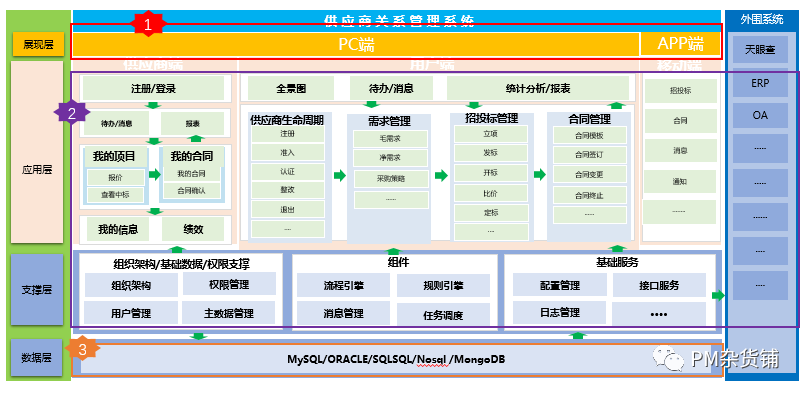Click 招投标 in the mobile column
805x394 pixels.
point(680,90)
